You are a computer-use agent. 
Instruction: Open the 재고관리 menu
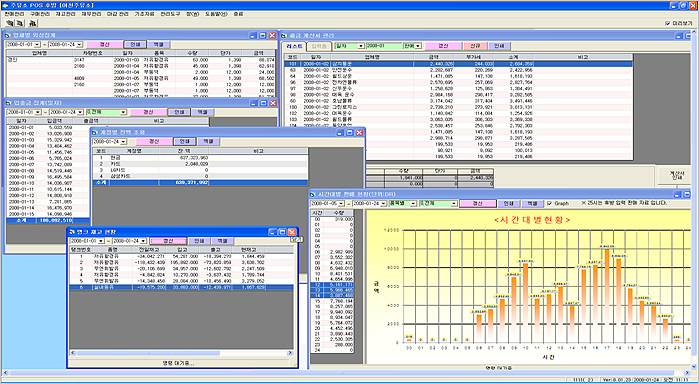(66, 14)
